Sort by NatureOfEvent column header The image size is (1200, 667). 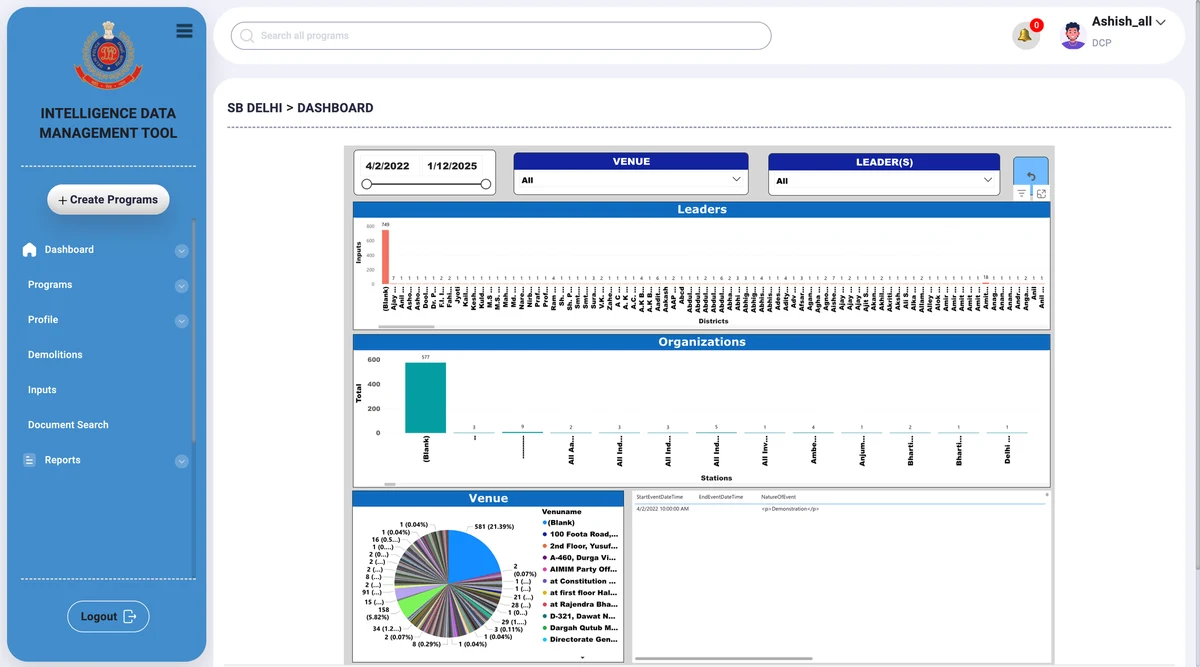tap(780, 496)
